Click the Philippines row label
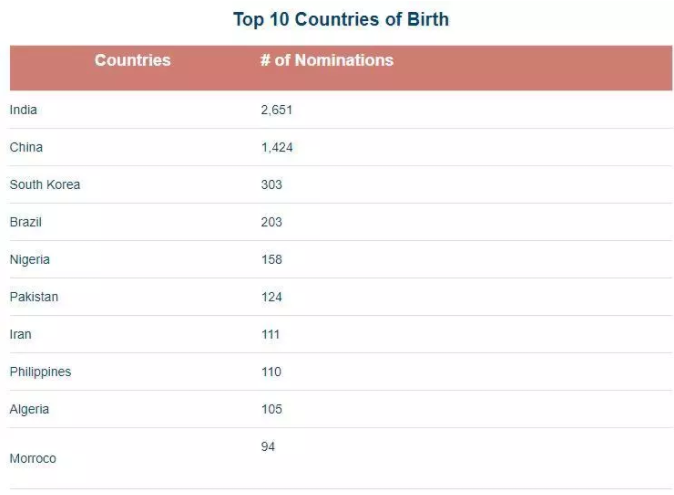 pyautogui.click(x=40, y=372)
